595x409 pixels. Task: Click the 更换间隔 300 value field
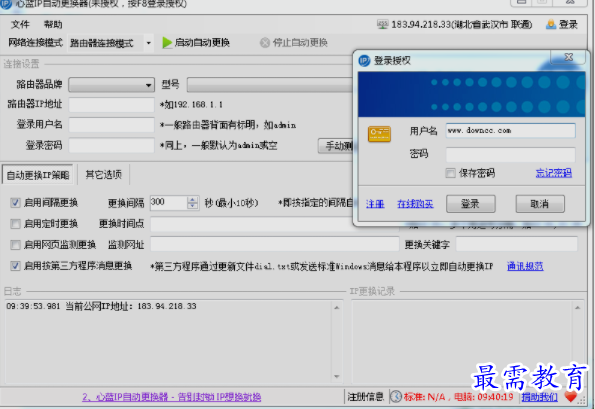click(168, 203)
